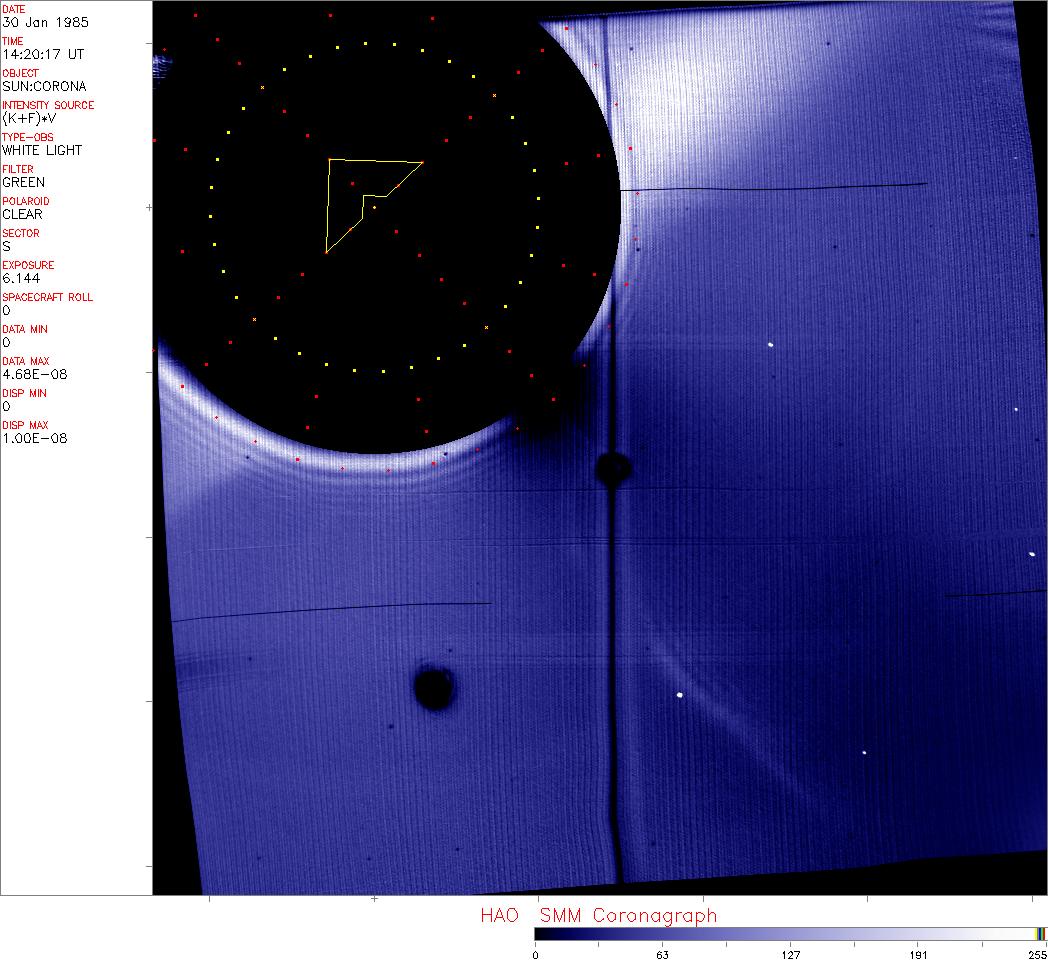Click the exposure value 6.144
1048x960 pixels.
tap(21, 279)
